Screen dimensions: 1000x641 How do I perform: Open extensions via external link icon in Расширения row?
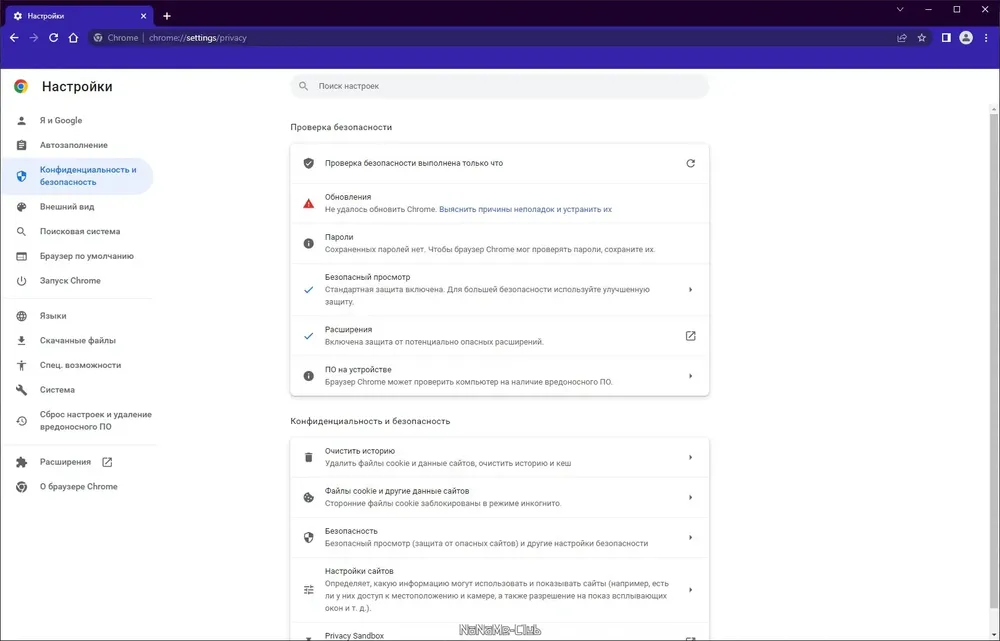click(x=690, y=335)
